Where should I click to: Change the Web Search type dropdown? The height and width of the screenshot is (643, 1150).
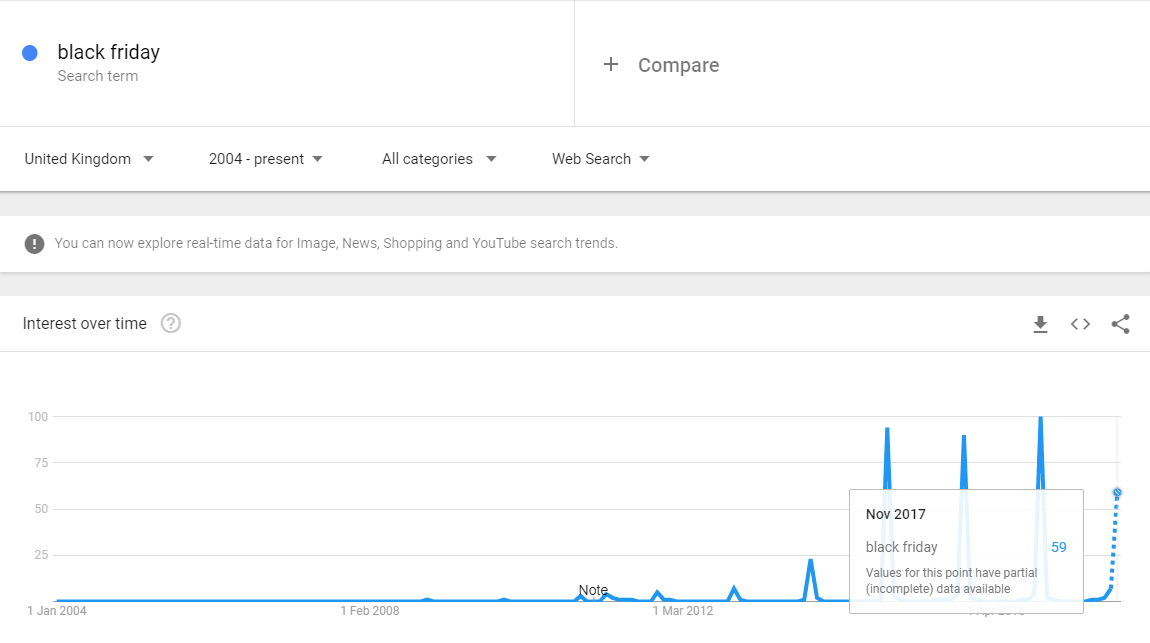coord(600,159)
